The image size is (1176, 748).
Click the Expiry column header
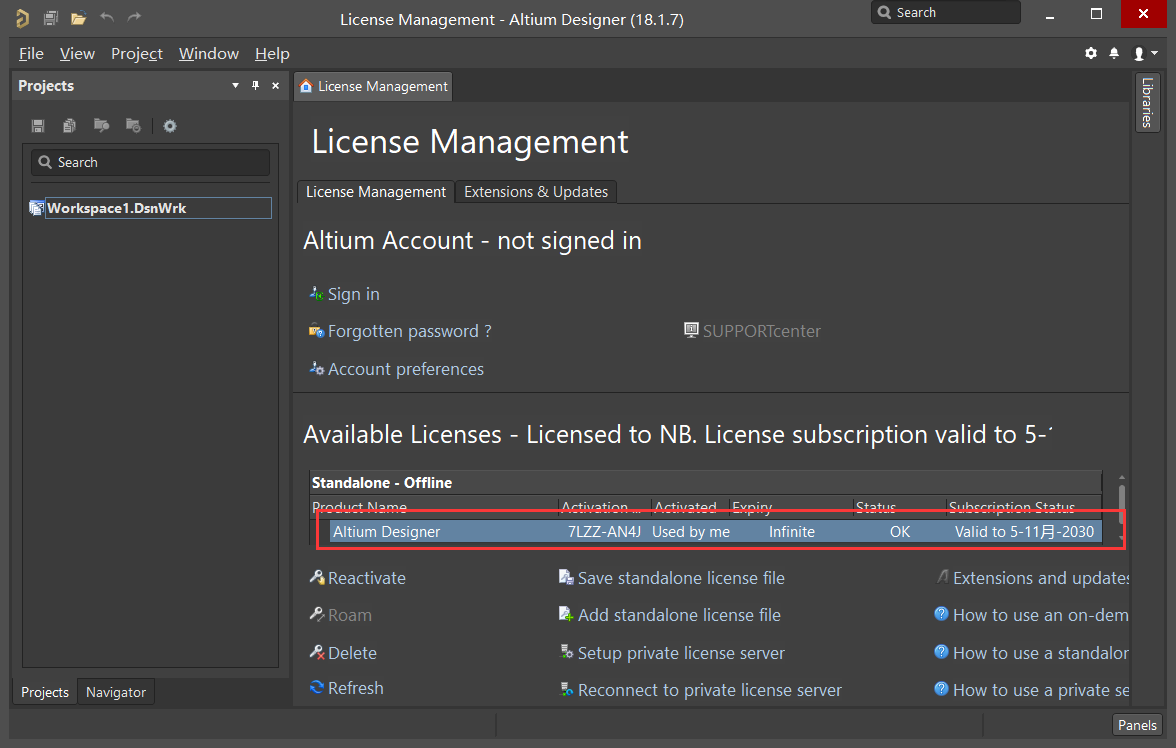pos(790,507)
